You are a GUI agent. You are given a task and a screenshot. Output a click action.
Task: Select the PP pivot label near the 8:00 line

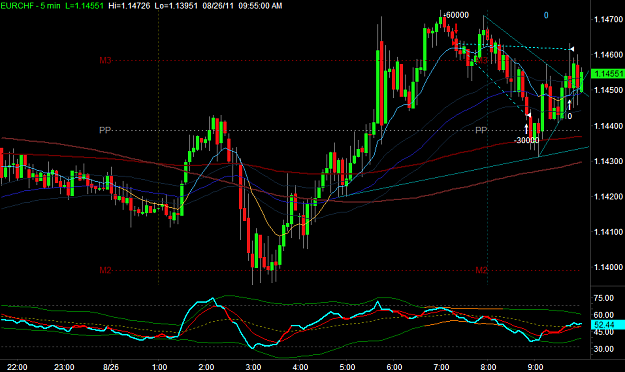(482, 130)
